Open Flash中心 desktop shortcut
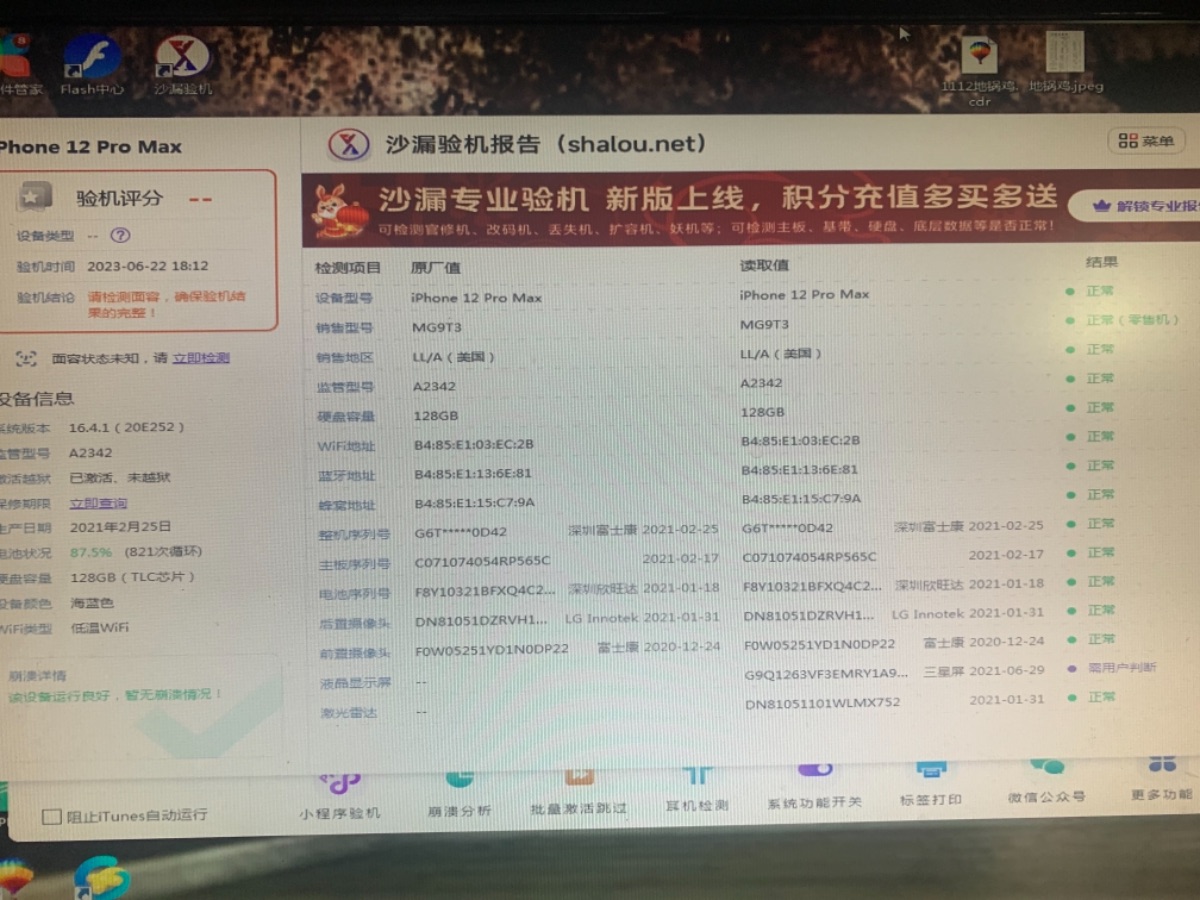1200x900 pixels. [92, 64]
